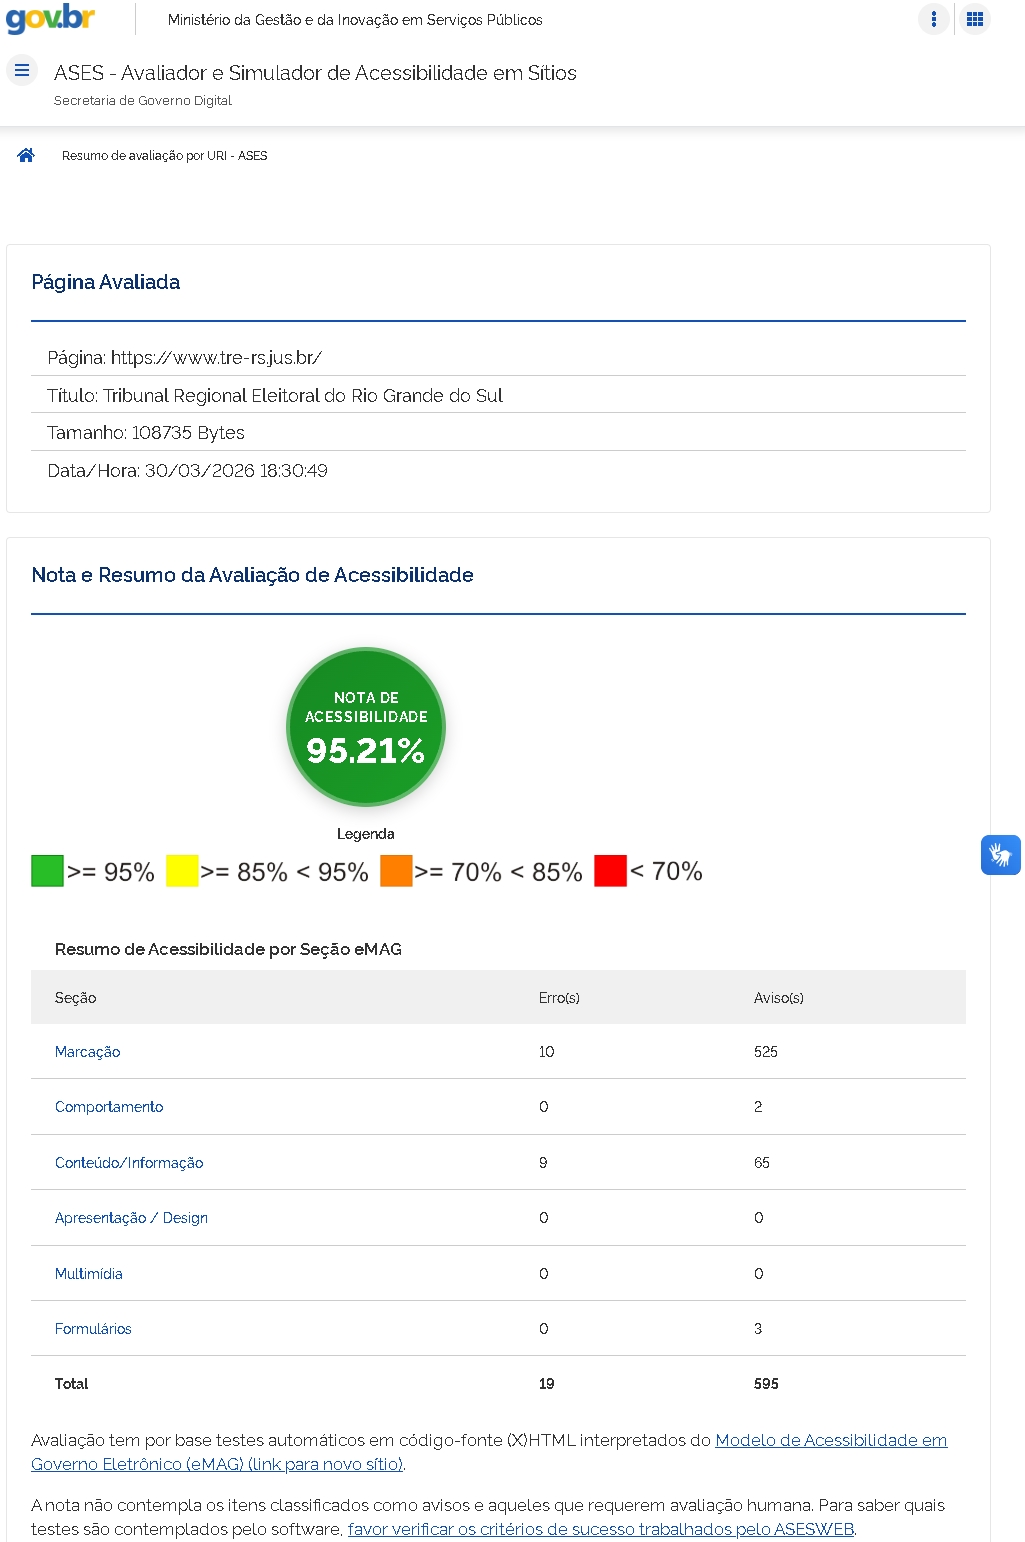Click the gov.br logo

click(51, 19)
